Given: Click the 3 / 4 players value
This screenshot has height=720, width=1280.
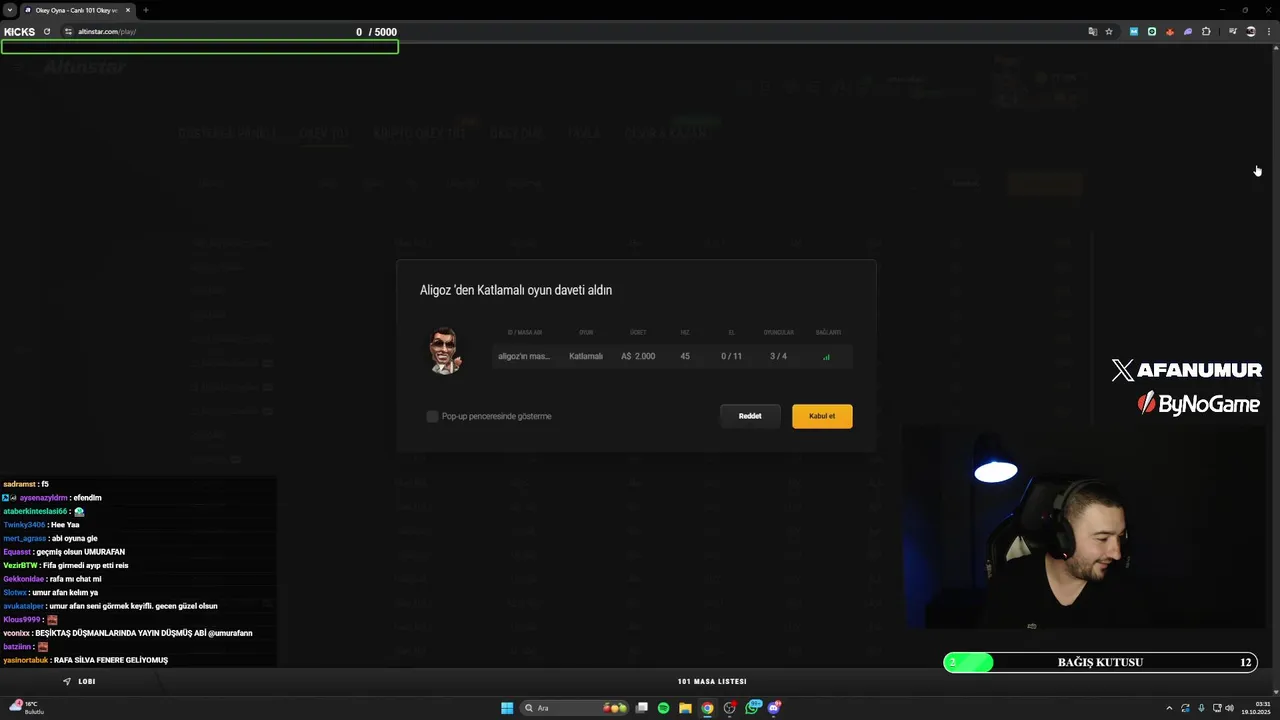Looking at the screenshot, I should pos(778,356).
